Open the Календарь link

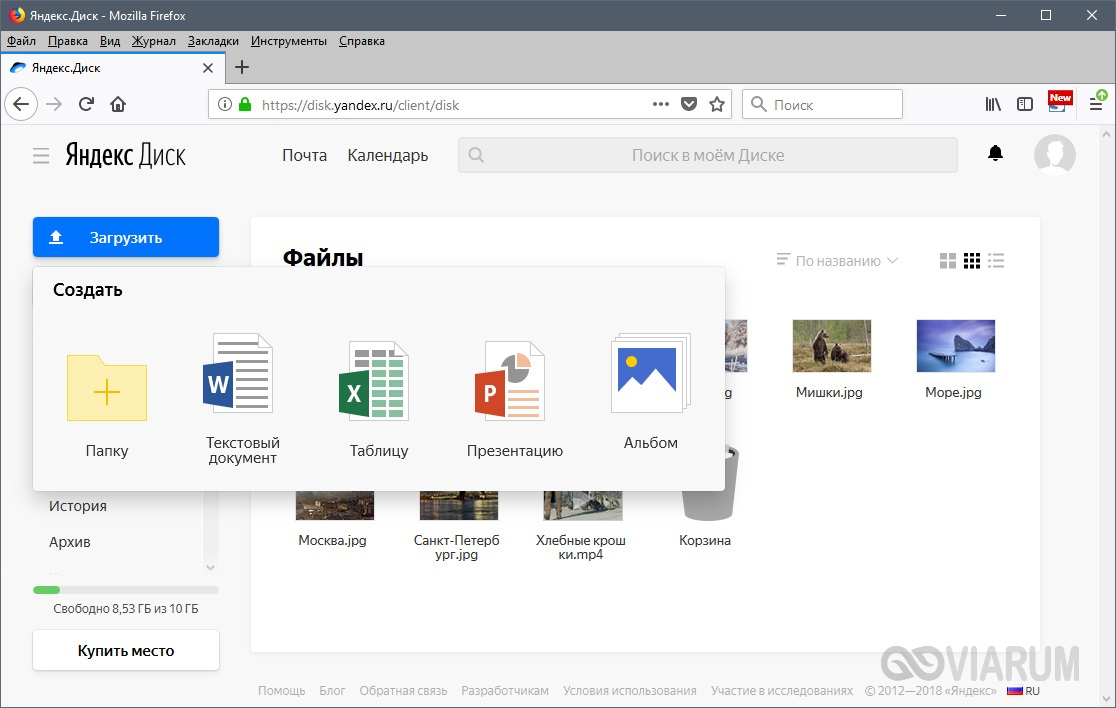tap(388, 155)
